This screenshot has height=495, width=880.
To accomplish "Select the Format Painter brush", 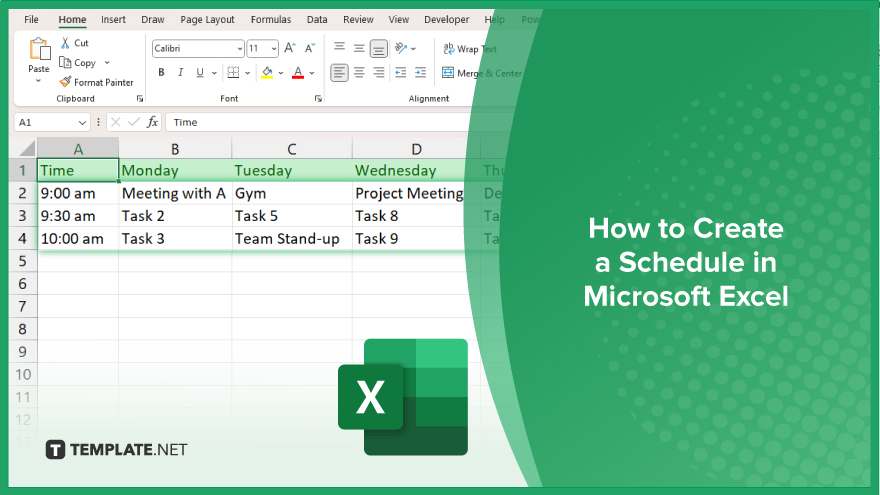I will (66, 82).
